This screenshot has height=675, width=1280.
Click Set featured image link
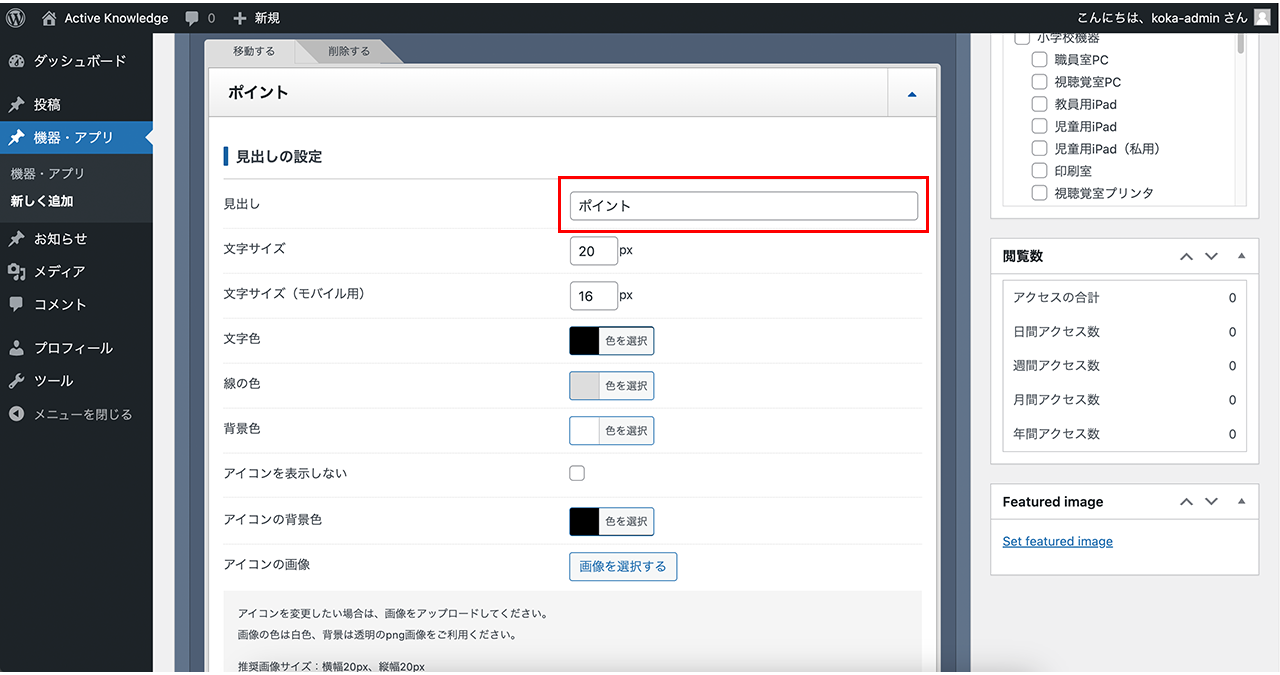pos(1057,542)
